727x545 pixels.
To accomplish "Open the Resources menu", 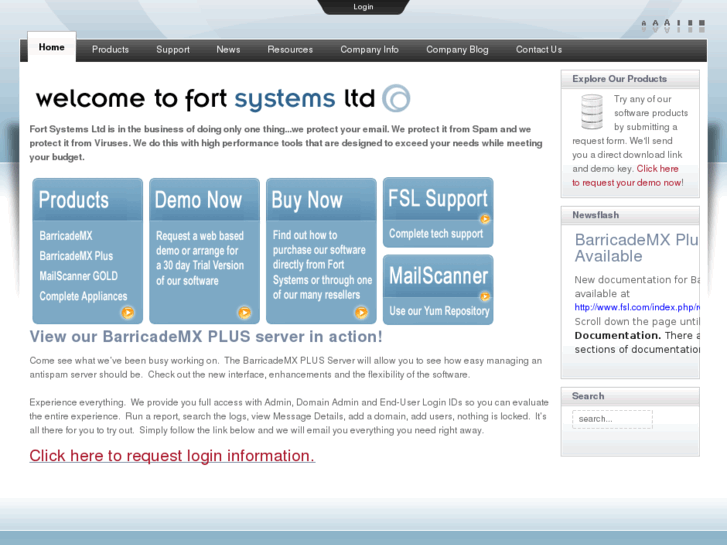I will click(290, 50).
